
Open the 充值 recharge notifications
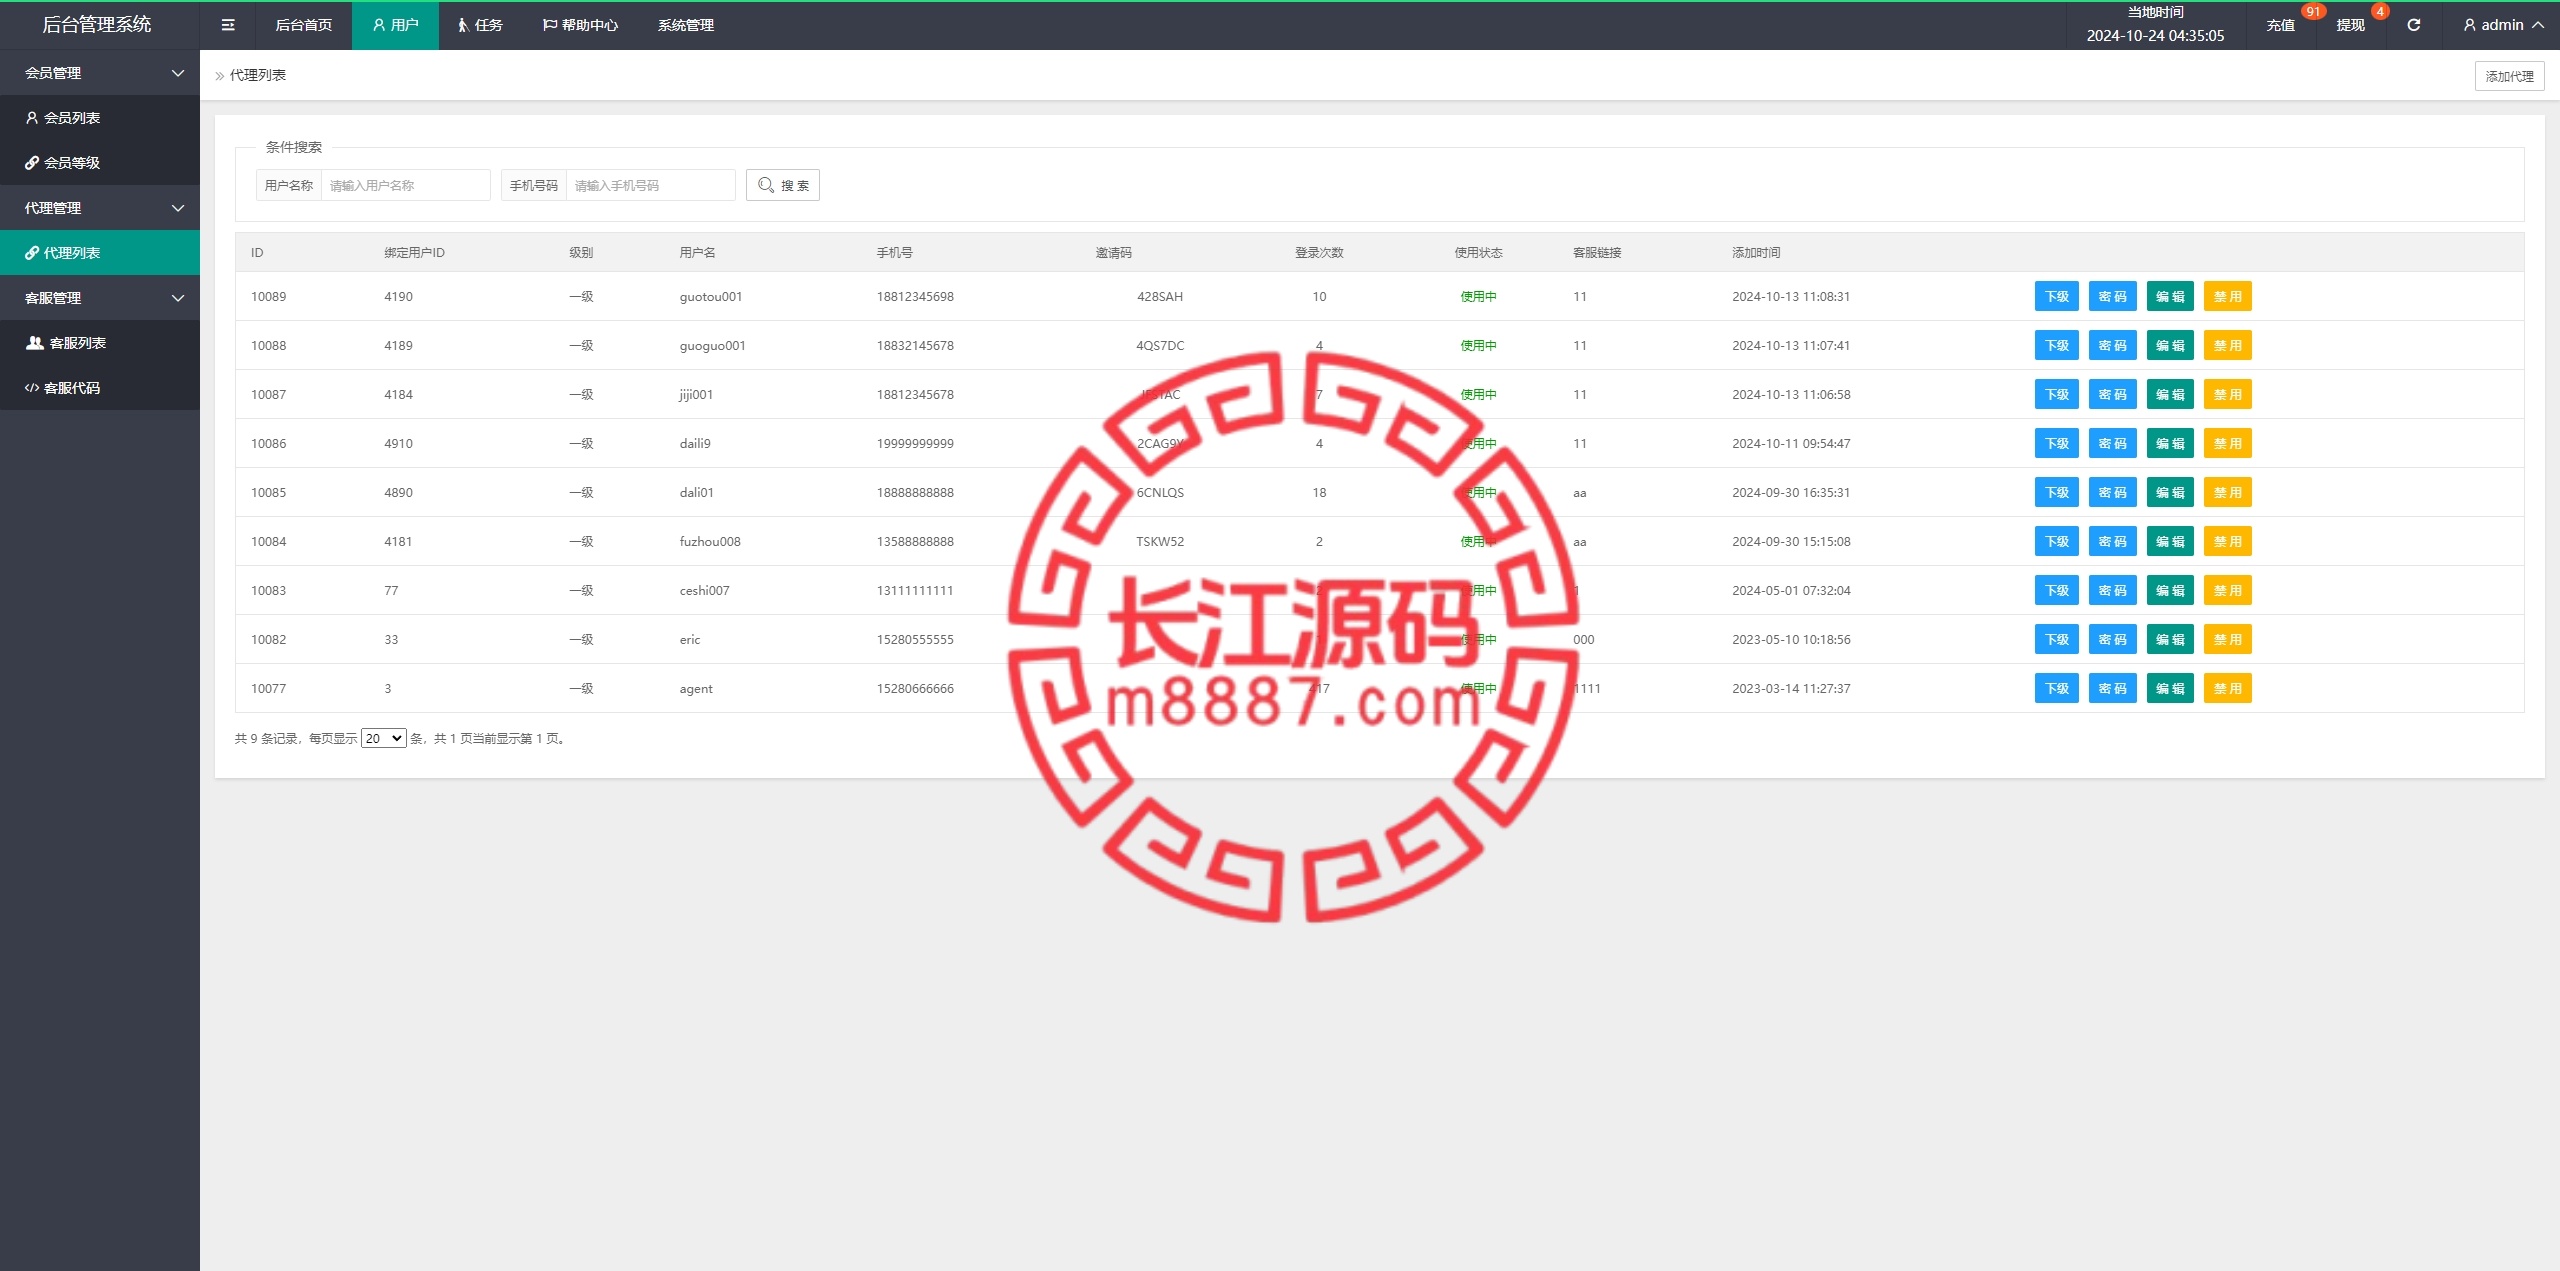pos(2280,25)
